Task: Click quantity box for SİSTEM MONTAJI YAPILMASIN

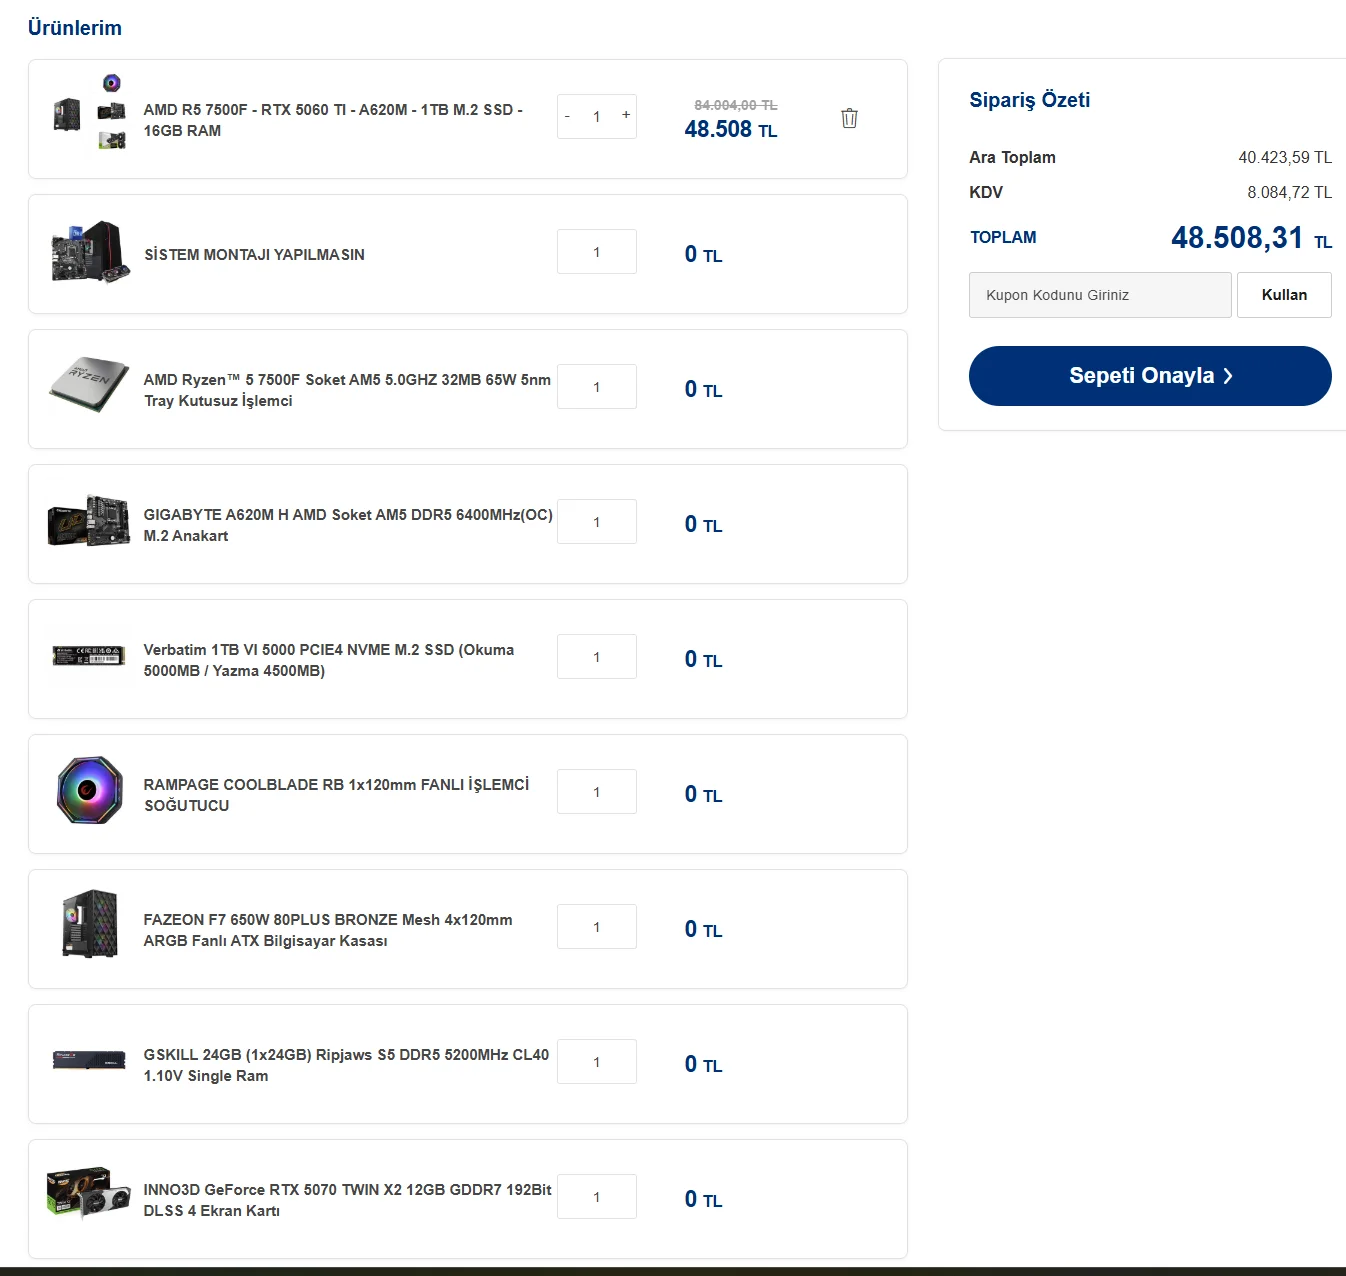Action: coord(597,252)
